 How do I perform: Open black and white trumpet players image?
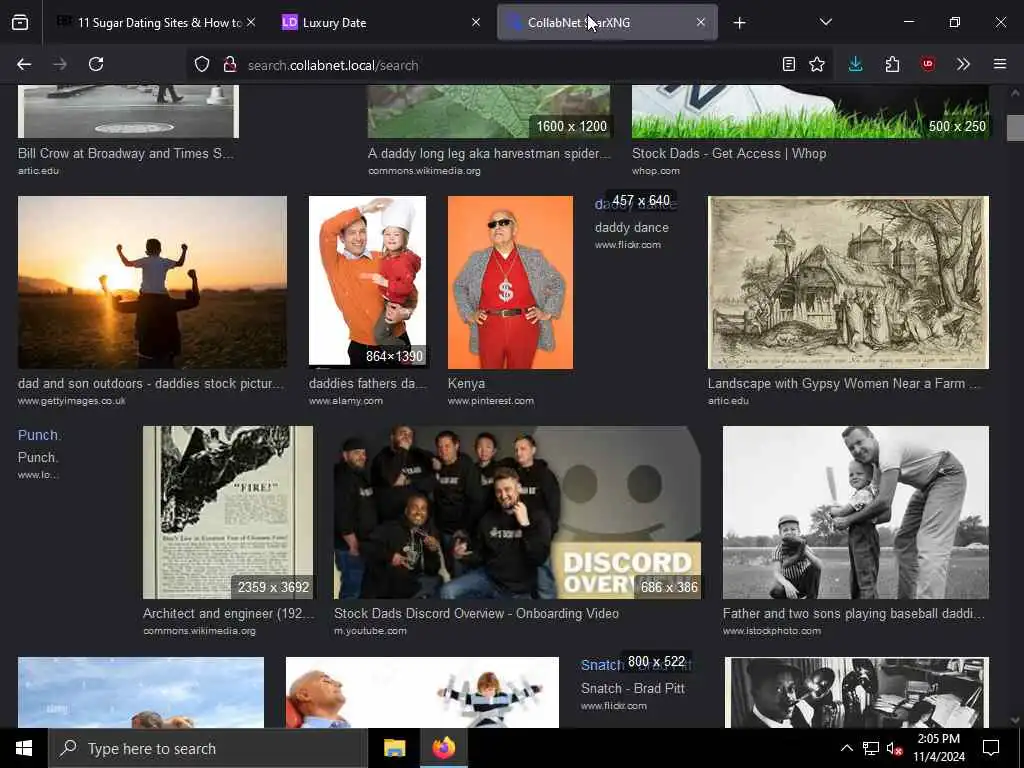(x=857, y=692)
